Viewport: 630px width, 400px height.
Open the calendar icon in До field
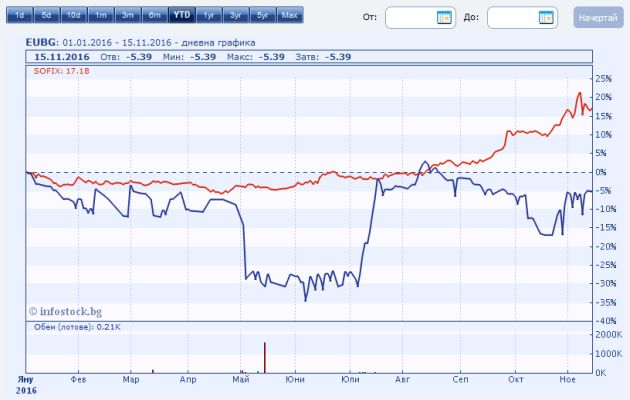coord(546,17)
